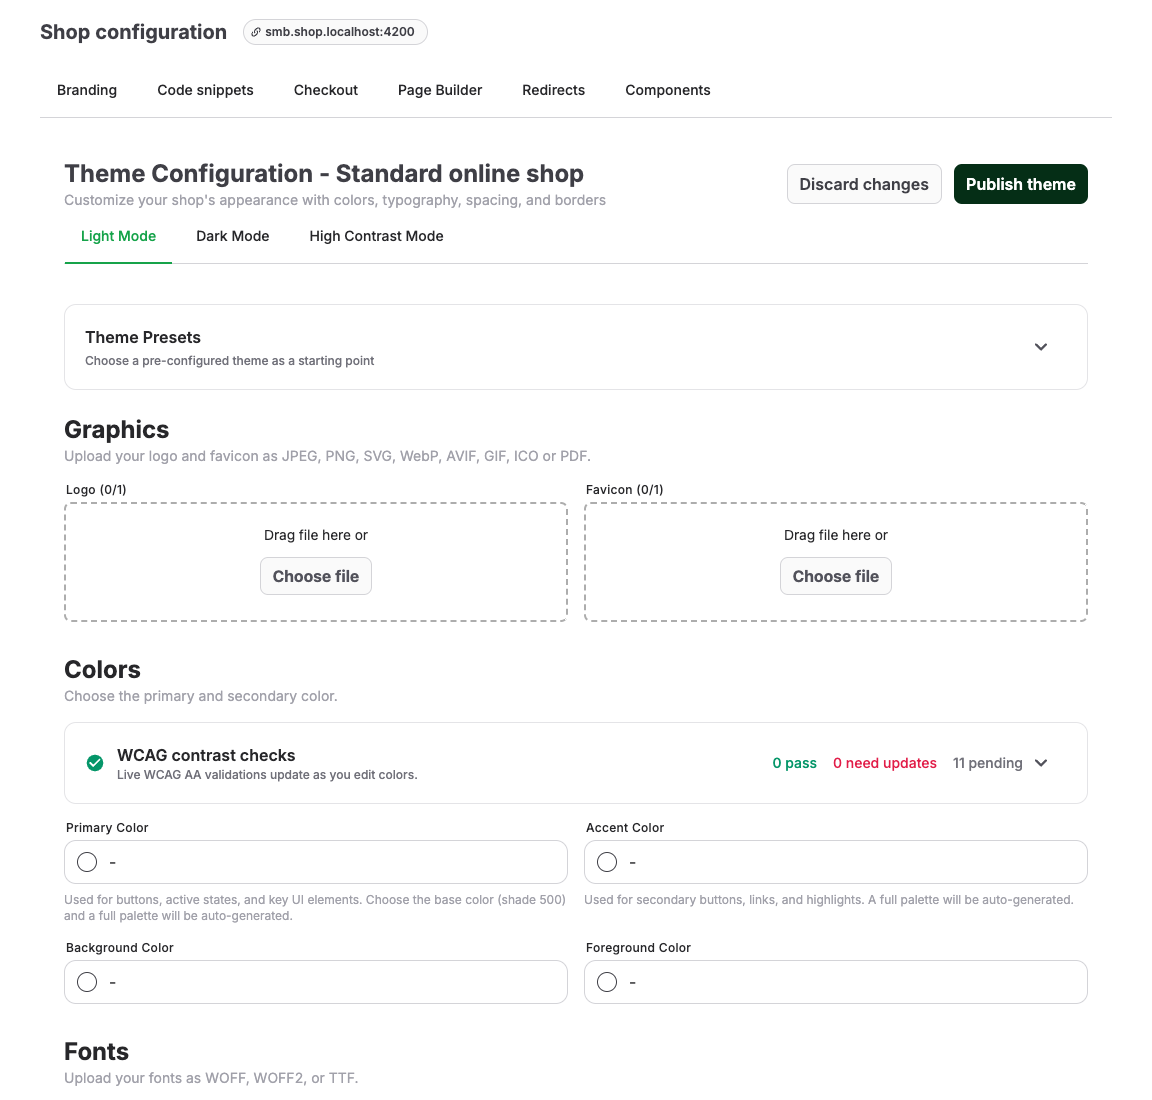Expand the Theme Presets chevron
This screenshot has width=1152, height=1100.
click(x=1040, y=347)
